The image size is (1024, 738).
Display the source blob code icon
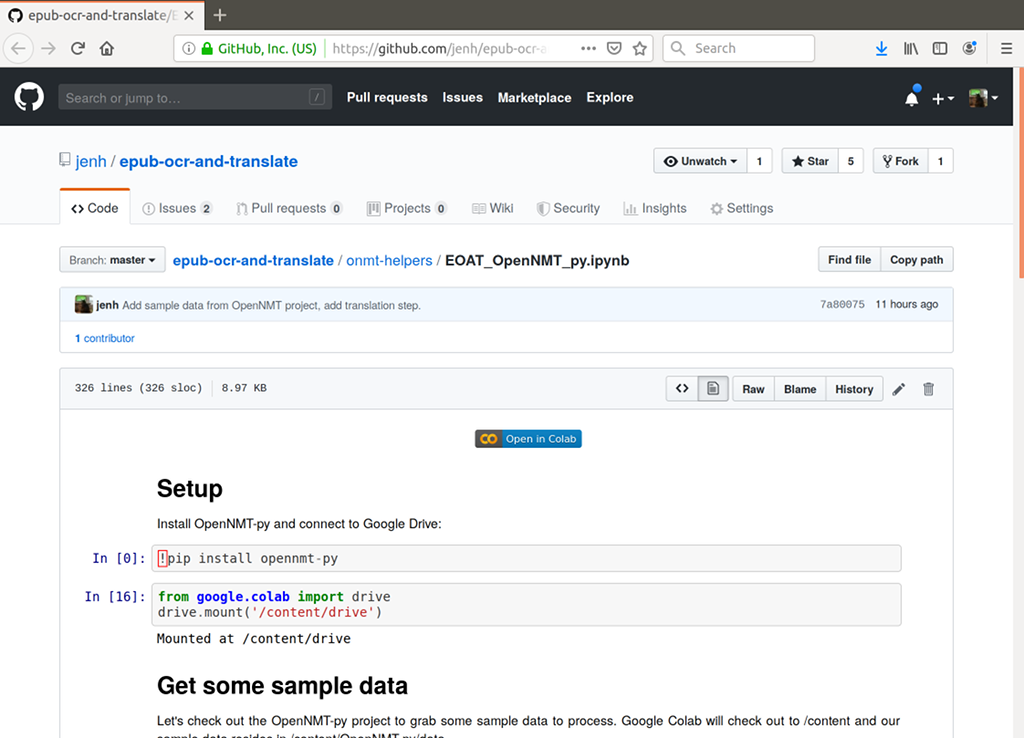[682, 389]
